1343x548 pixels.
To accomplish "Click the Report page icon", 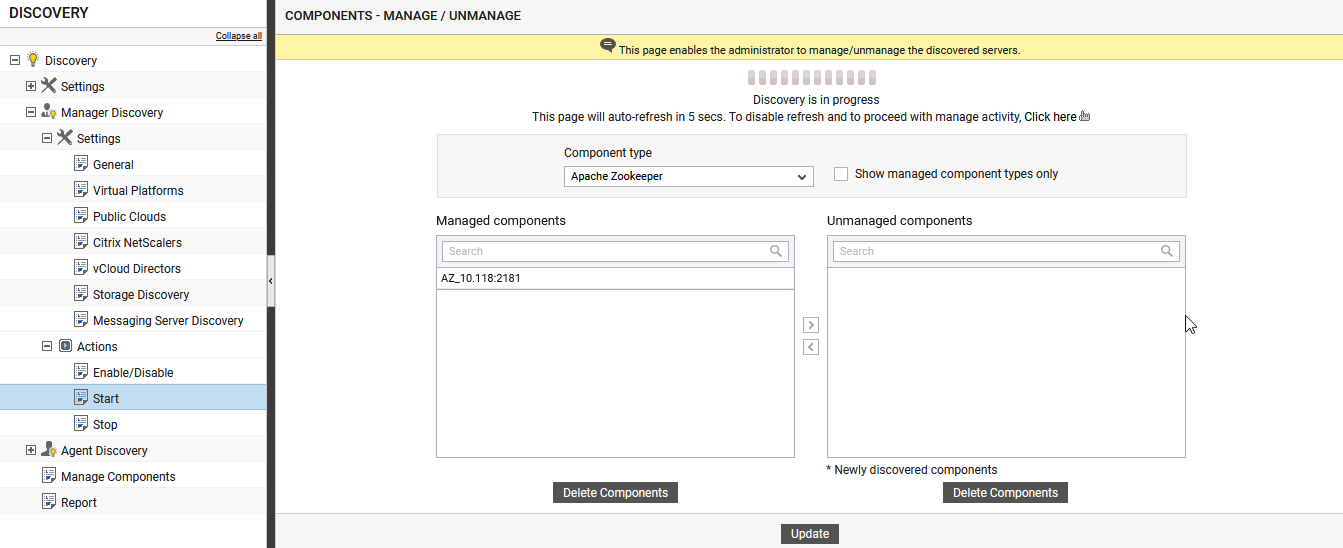I will pos(49,502).
